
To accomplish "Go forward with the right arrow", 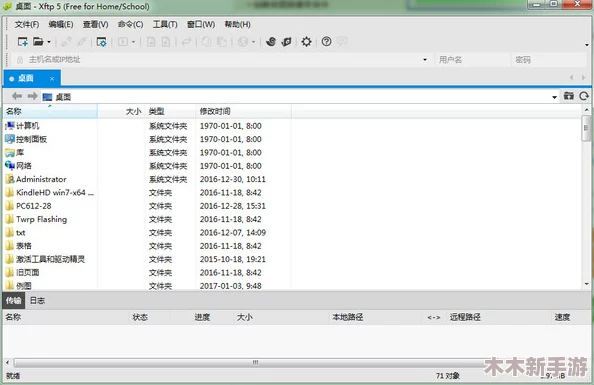I will [x=33, y=96].
